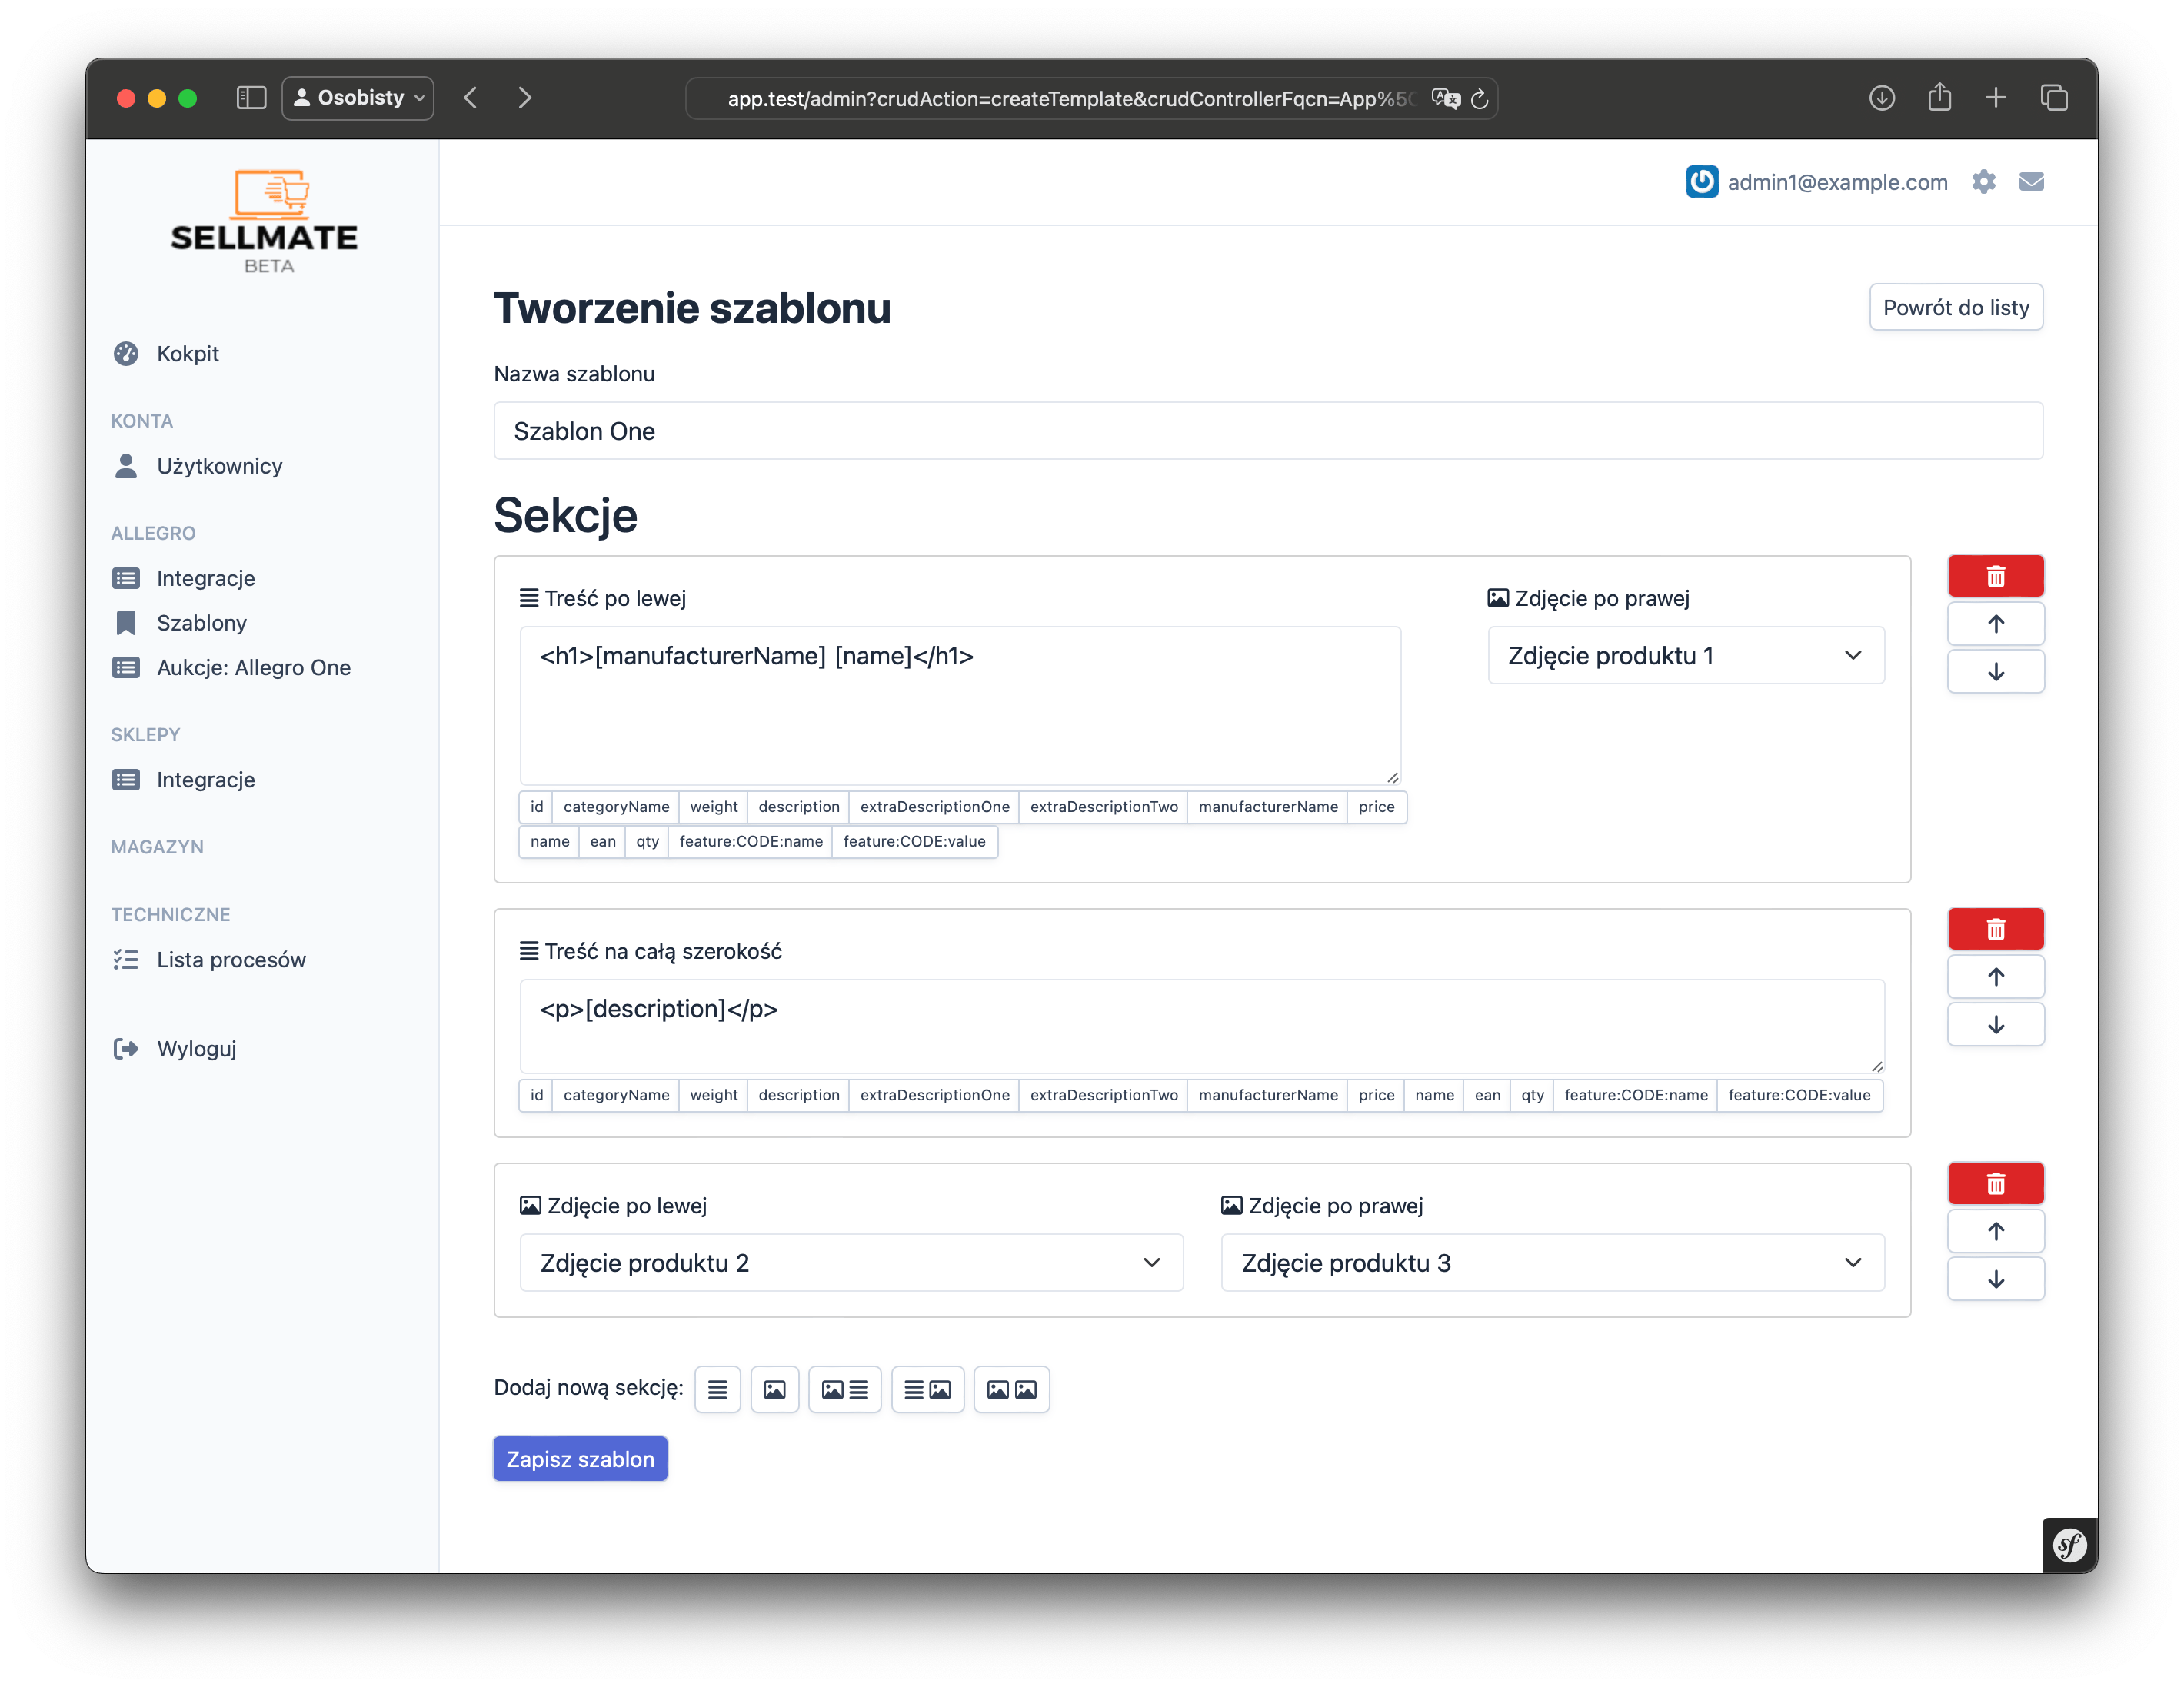Insert 'feature:CODE:name' tag in full-width section
Viewport: 2184px width, 1687px height.
pyautogui.click(x=1635, y=1096)
